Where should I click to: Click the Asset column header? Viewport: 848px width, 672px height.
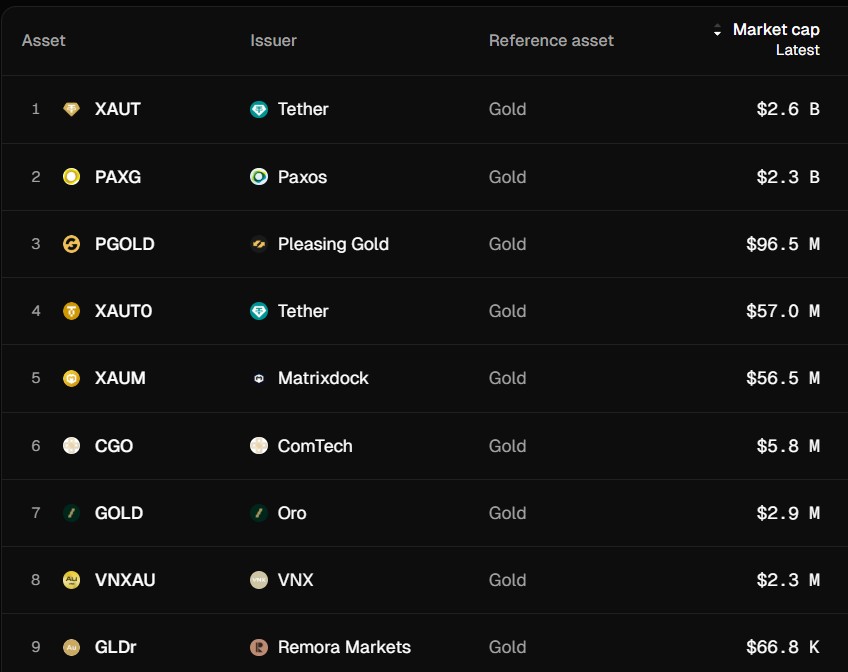pos(44,41)
